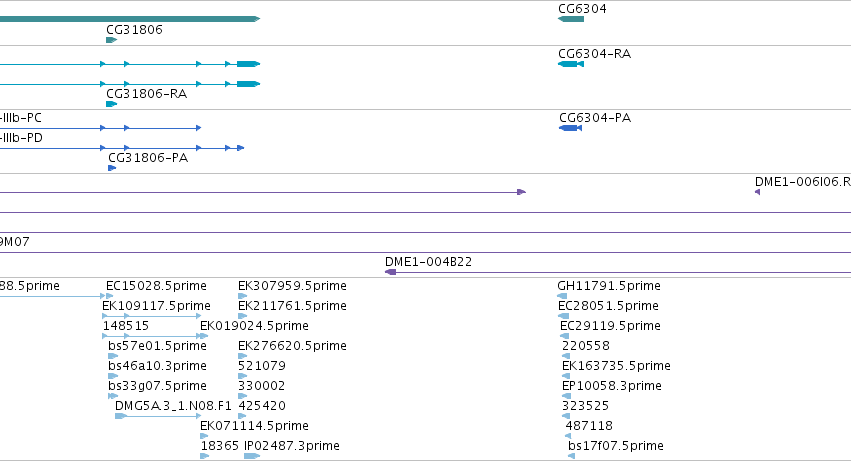This screenshot has height=461, width=851.
Task: Select the CG31806-PA protein glyph
Action: [112, 168]
